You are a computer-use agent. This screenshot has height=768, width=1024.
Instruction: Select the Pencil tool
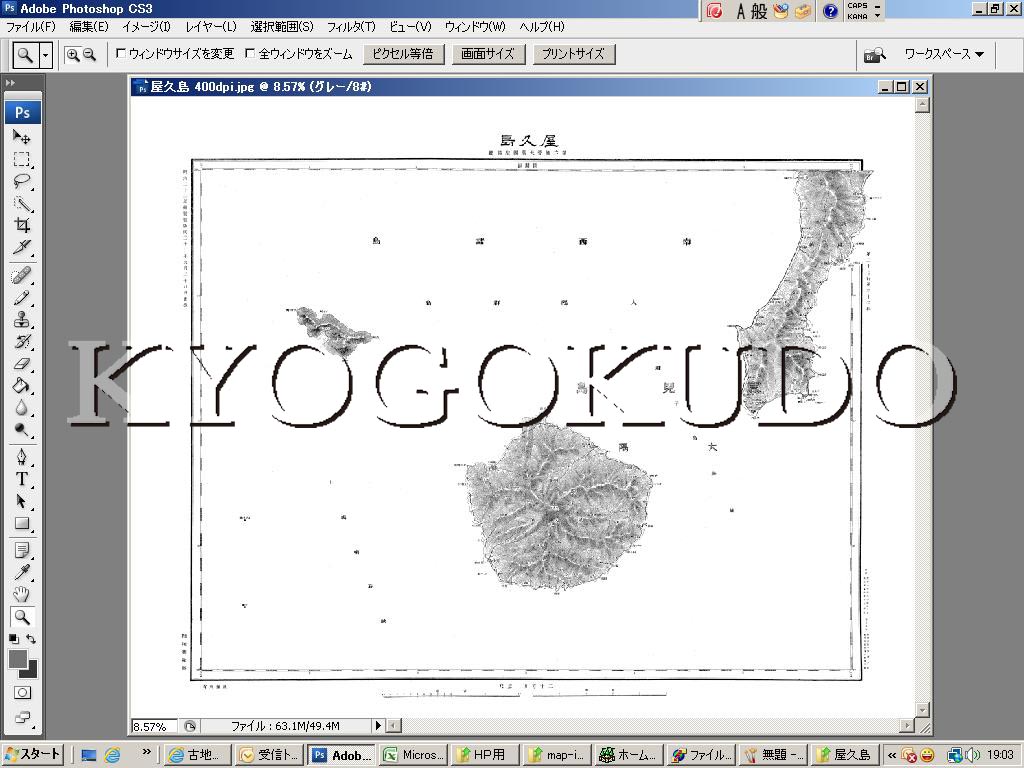coord(22,298)
